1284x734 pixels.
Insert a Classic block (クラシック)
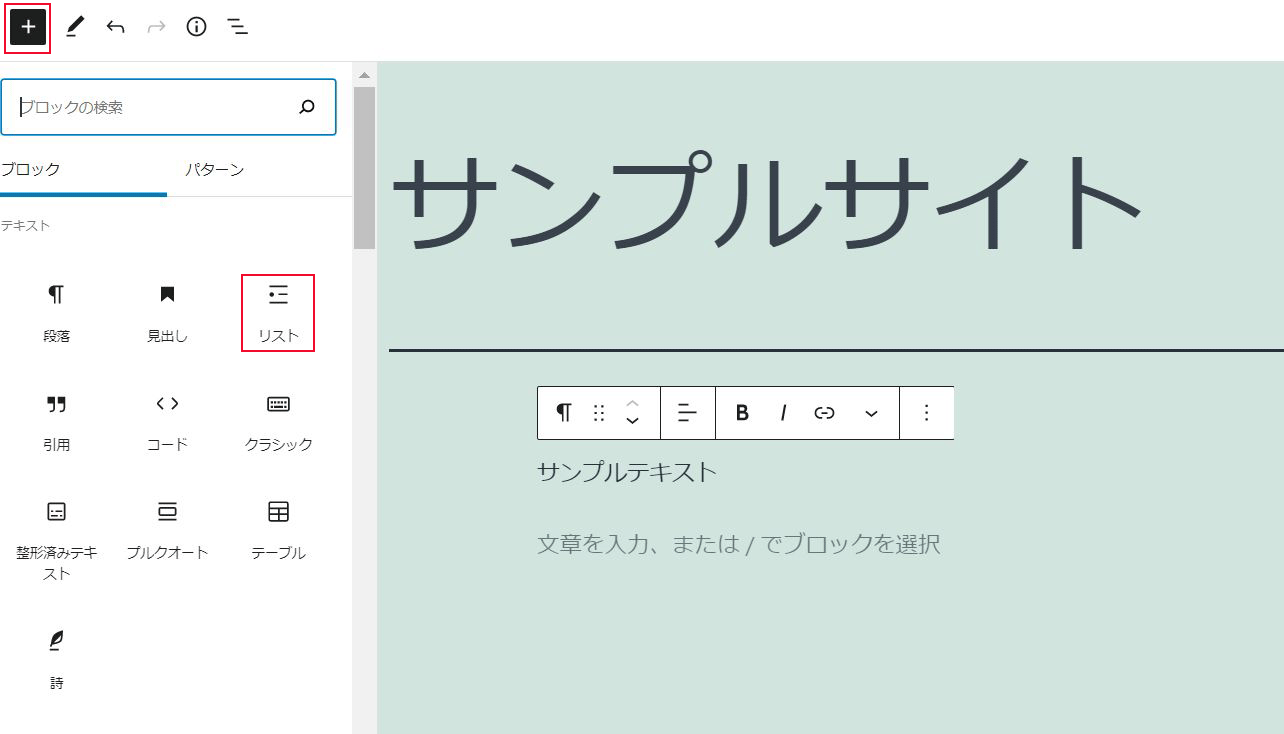pos(278,421)
